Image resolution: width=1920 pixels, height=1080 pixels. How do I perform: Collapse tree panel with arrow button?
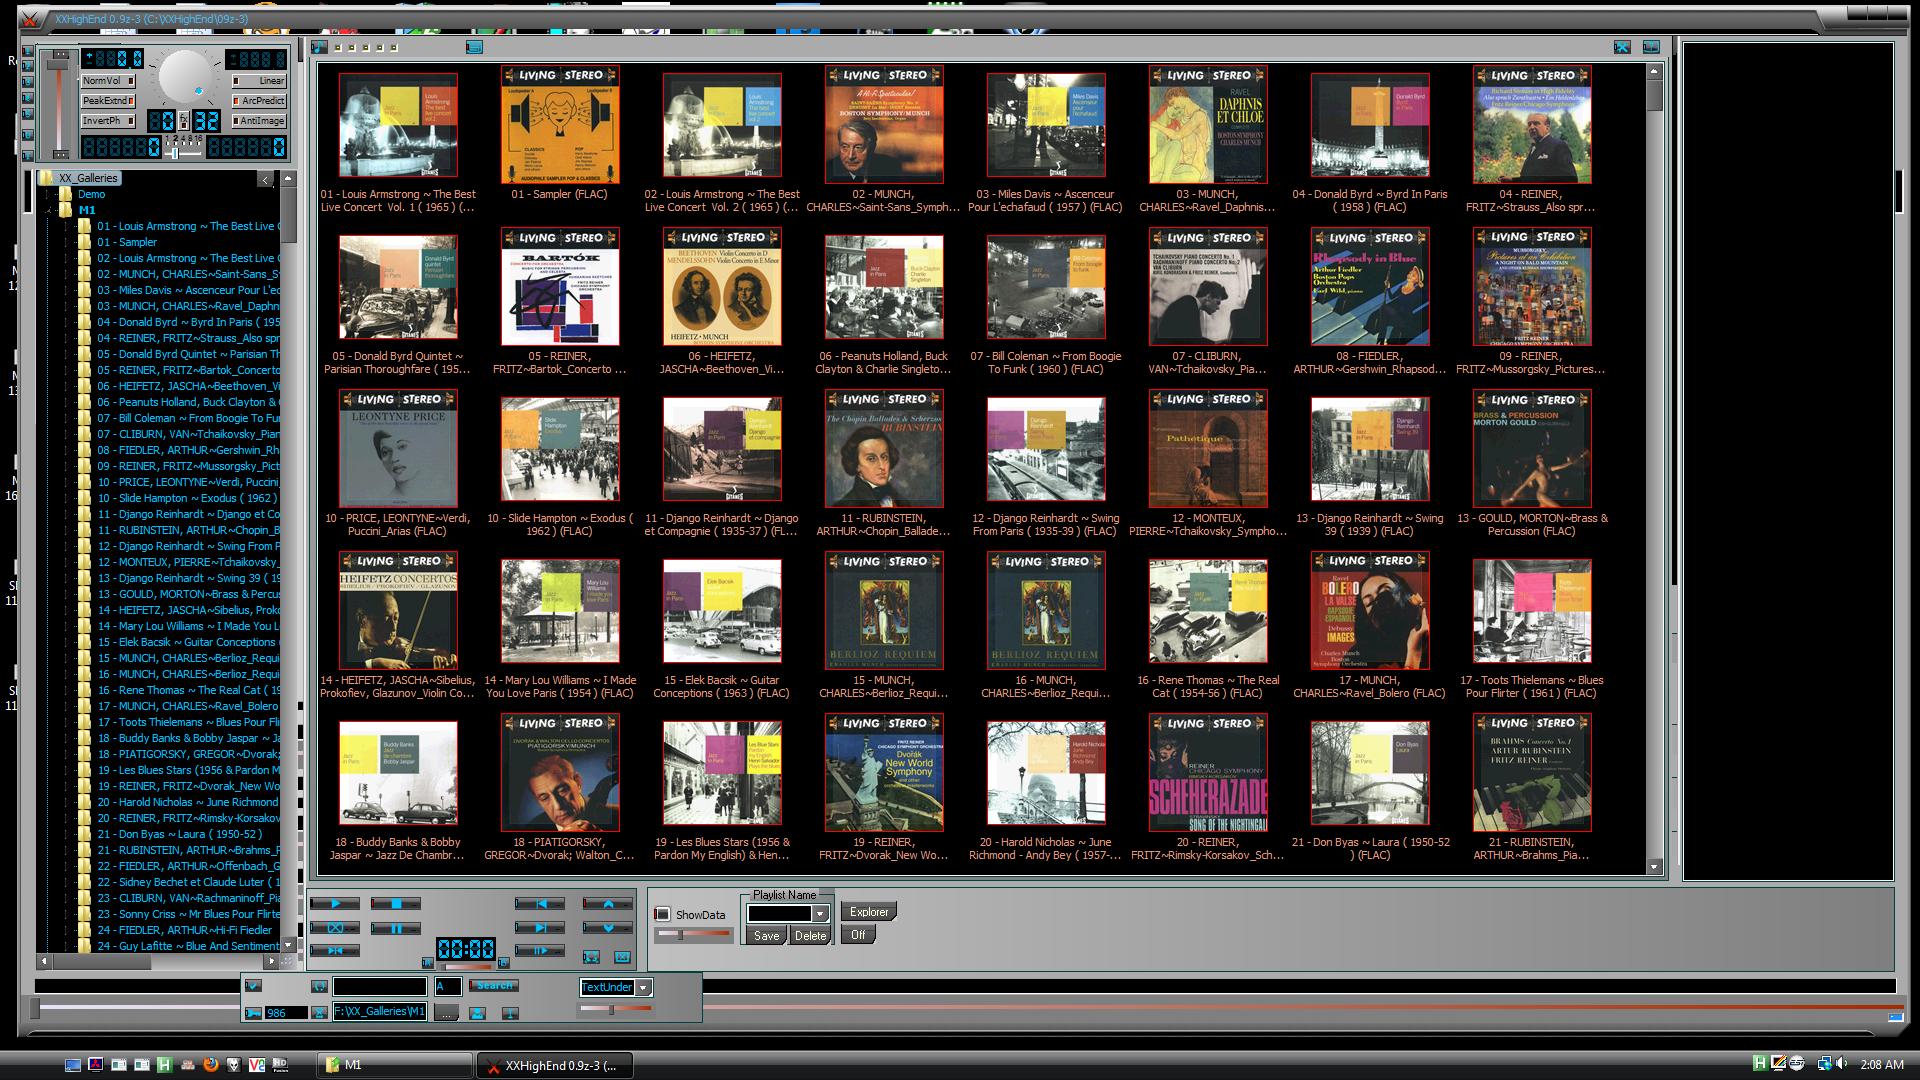click(265, 179)
